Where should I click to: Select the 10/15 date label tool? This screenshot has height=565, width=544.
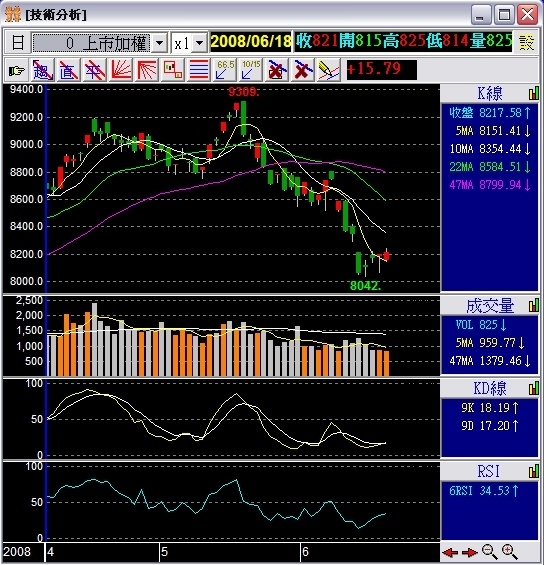click(x=251, y=70)
